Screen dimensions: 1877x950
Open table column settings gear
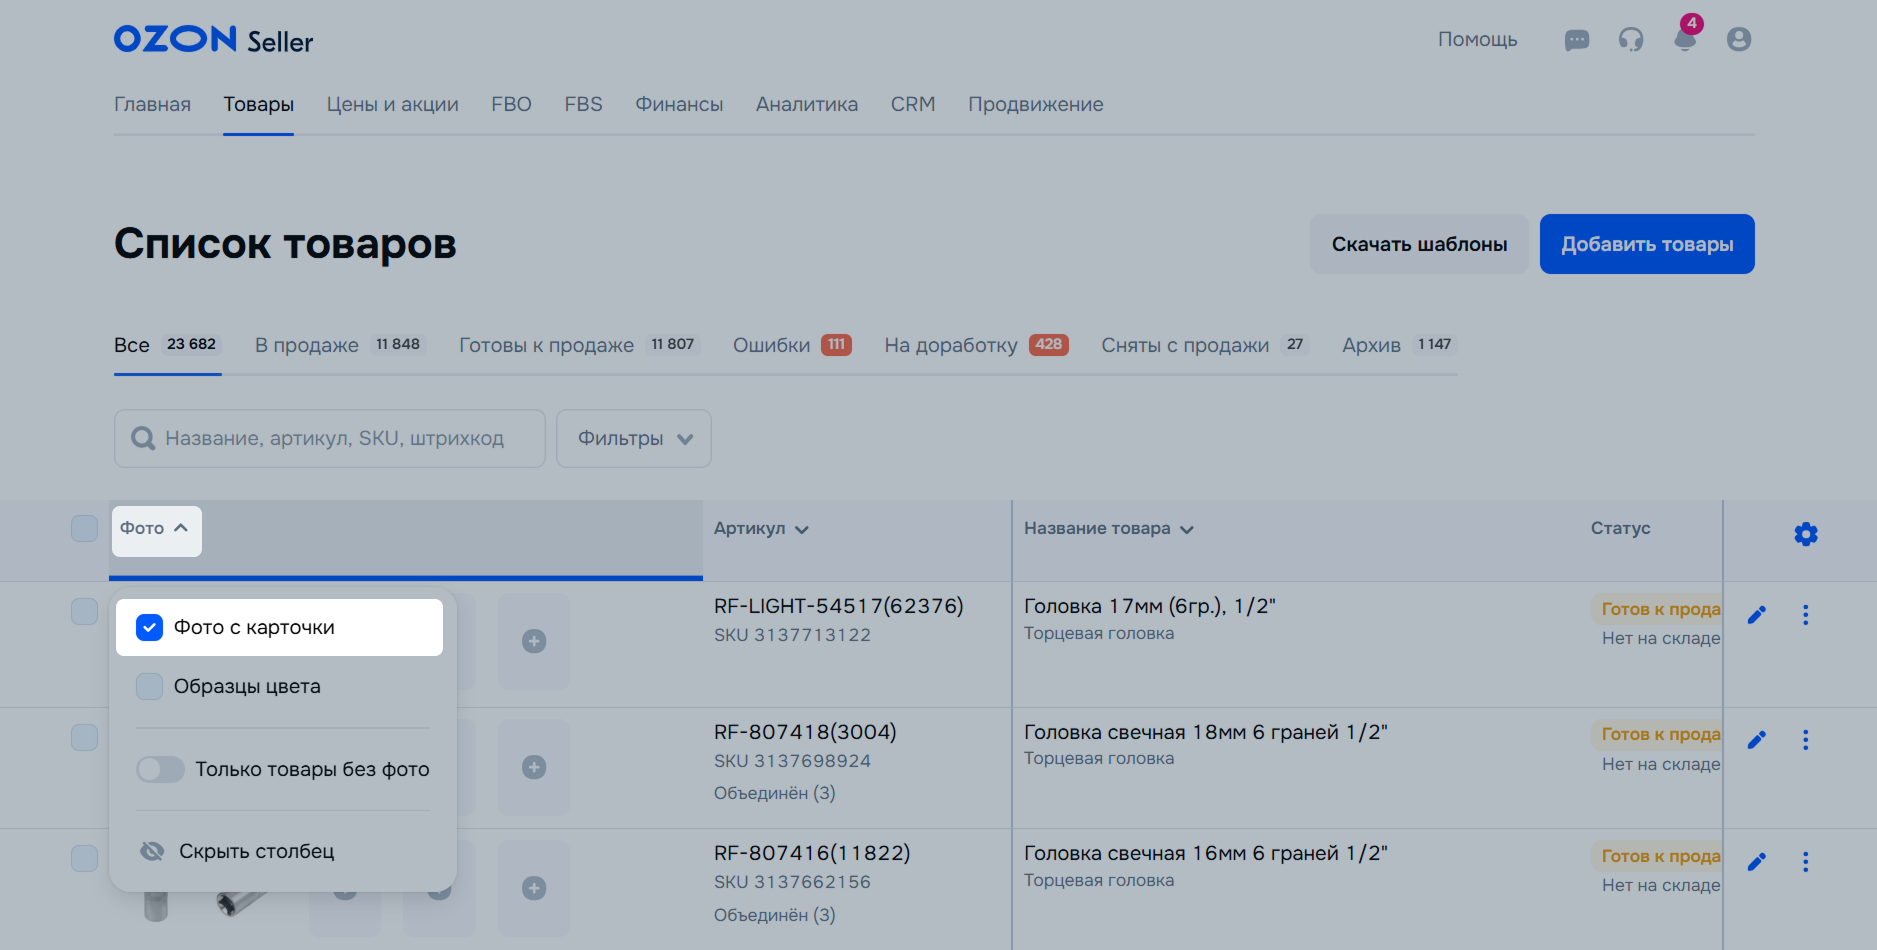coord(1805,534)
